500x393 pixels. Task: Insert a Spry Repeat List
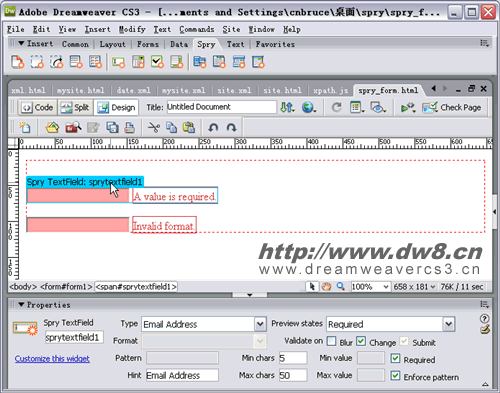click(76, 62)
